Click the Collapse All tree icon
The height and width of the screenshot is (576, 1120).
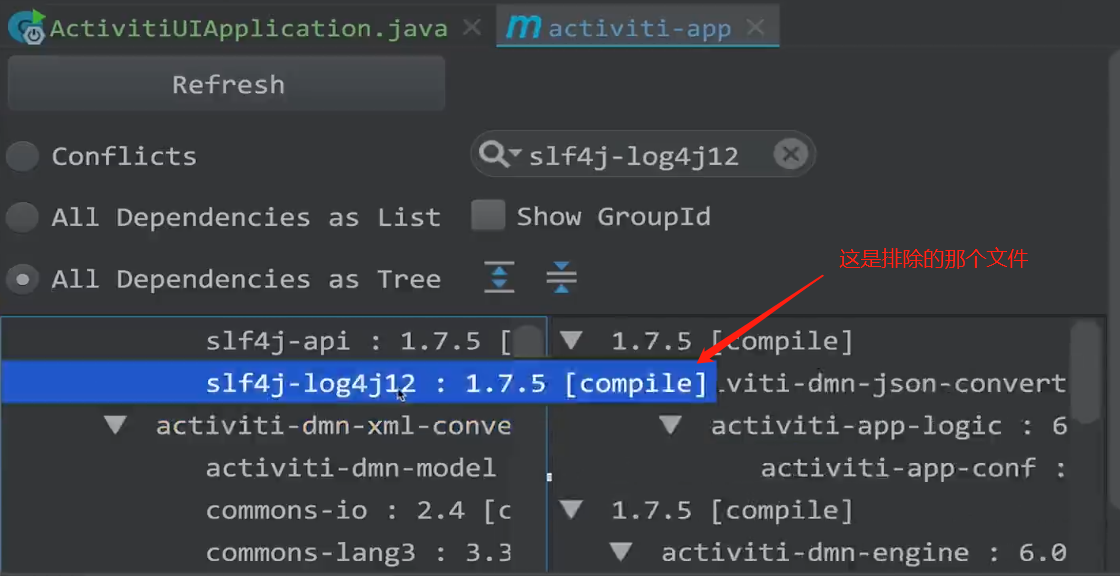click(x=561, y=277)
